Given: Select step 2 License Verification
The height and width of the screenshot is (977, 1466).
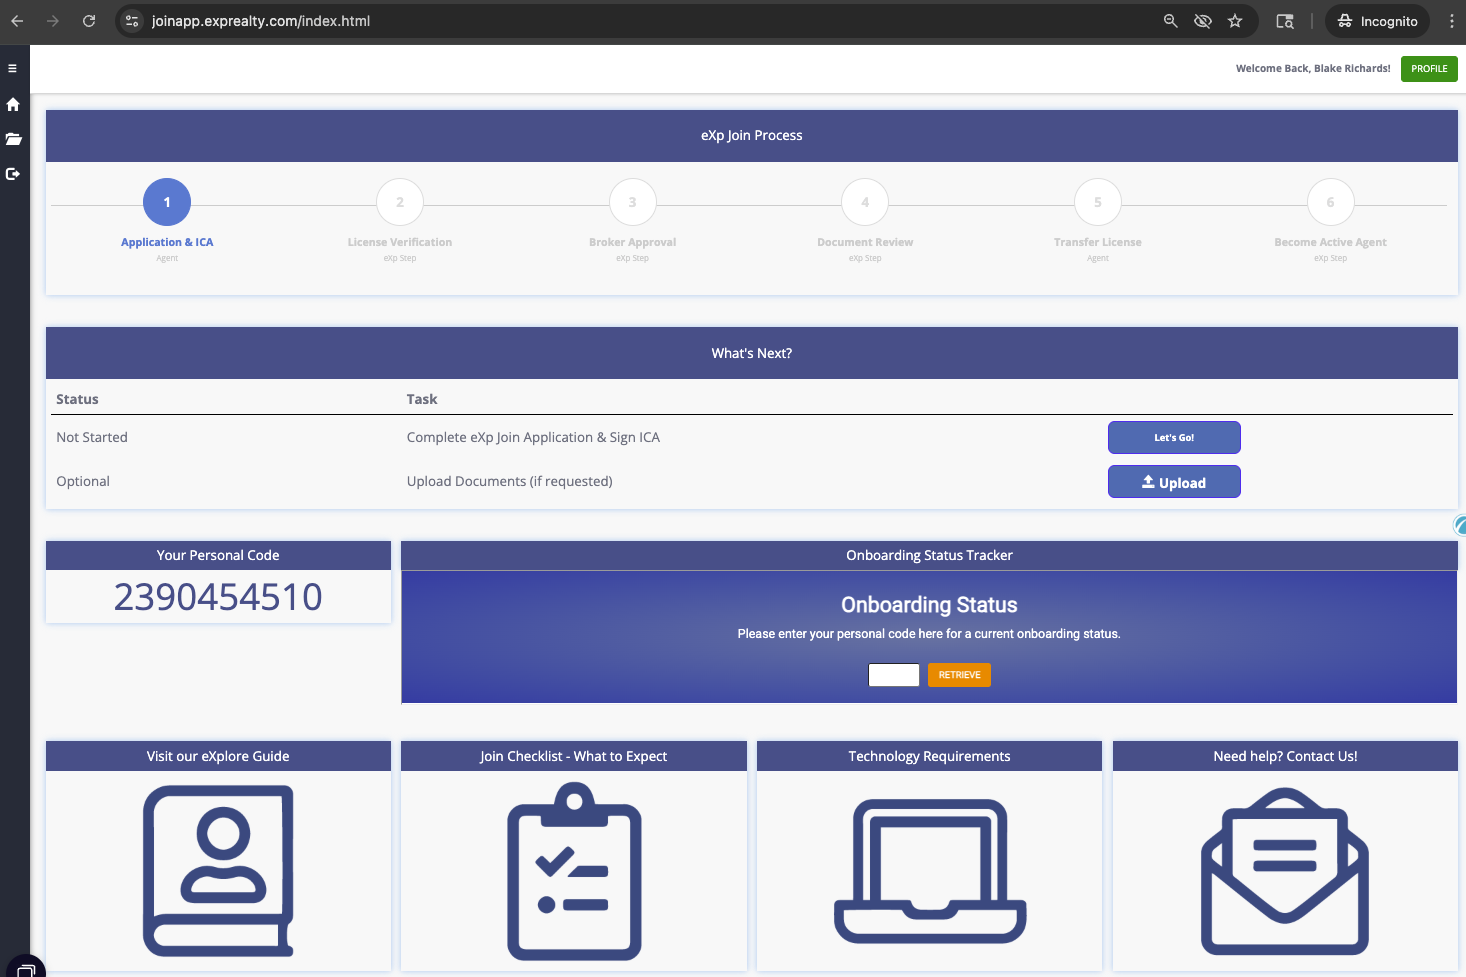Looking at the screenshot, I should coord(400,203).
